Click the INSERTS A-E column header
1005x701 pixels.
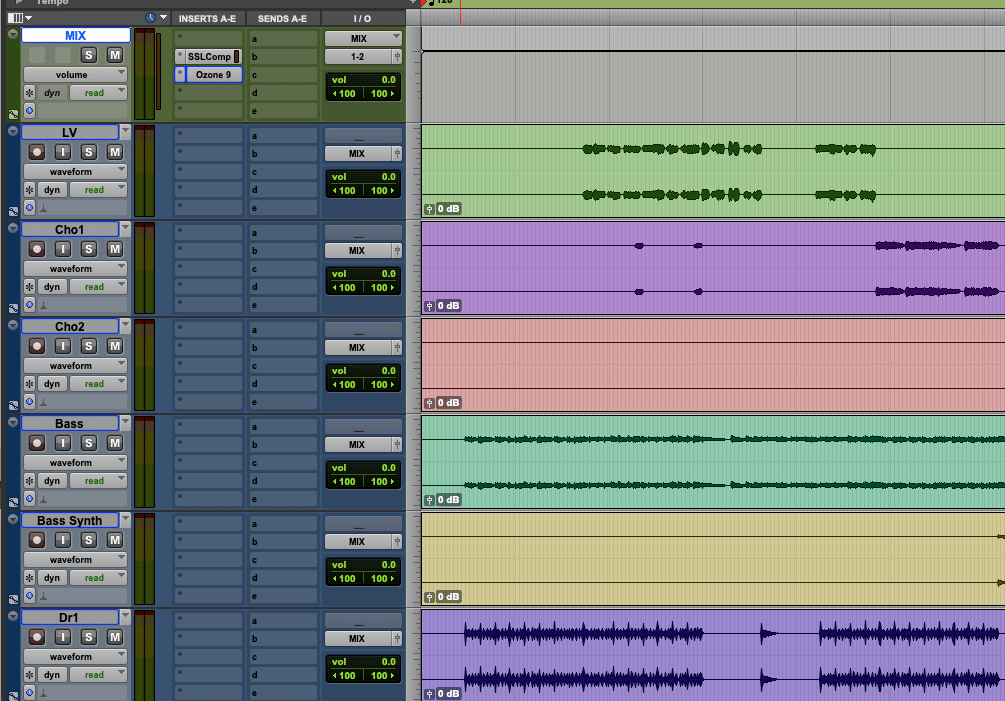click(207, 19)
